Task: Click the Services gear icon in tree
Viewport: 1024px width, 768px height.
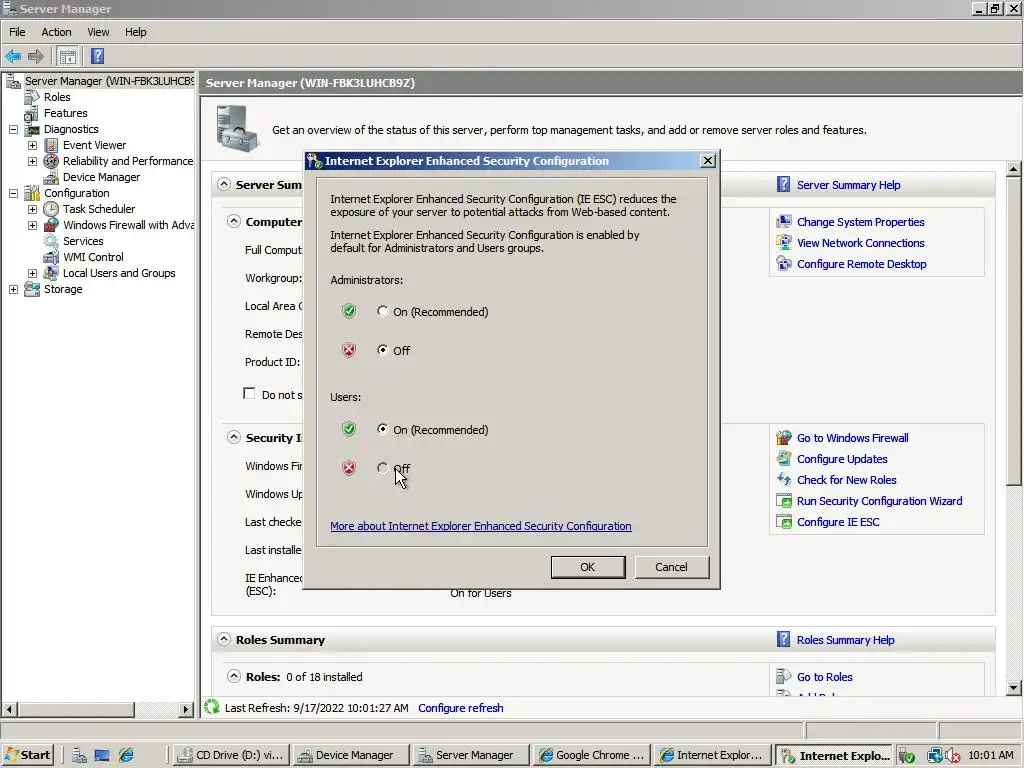Action: coord(51,241)
